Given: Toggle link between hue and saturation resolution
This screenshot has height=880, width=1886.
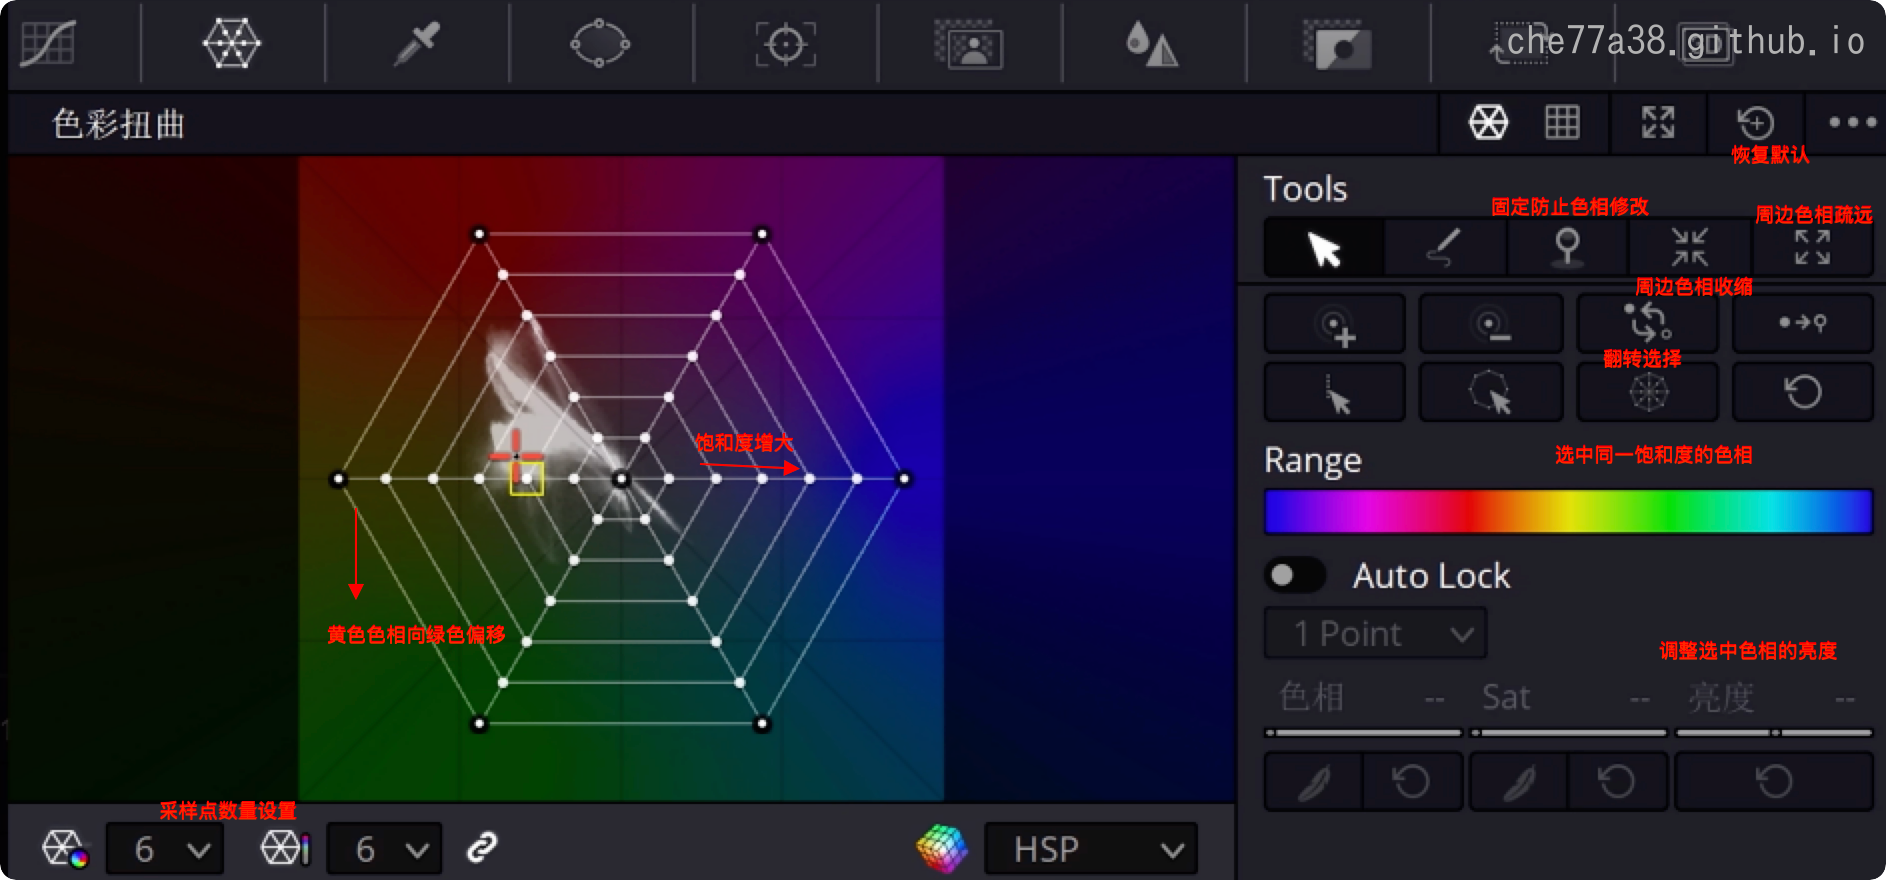Looking at the screenshot, I should coord(482,848).
